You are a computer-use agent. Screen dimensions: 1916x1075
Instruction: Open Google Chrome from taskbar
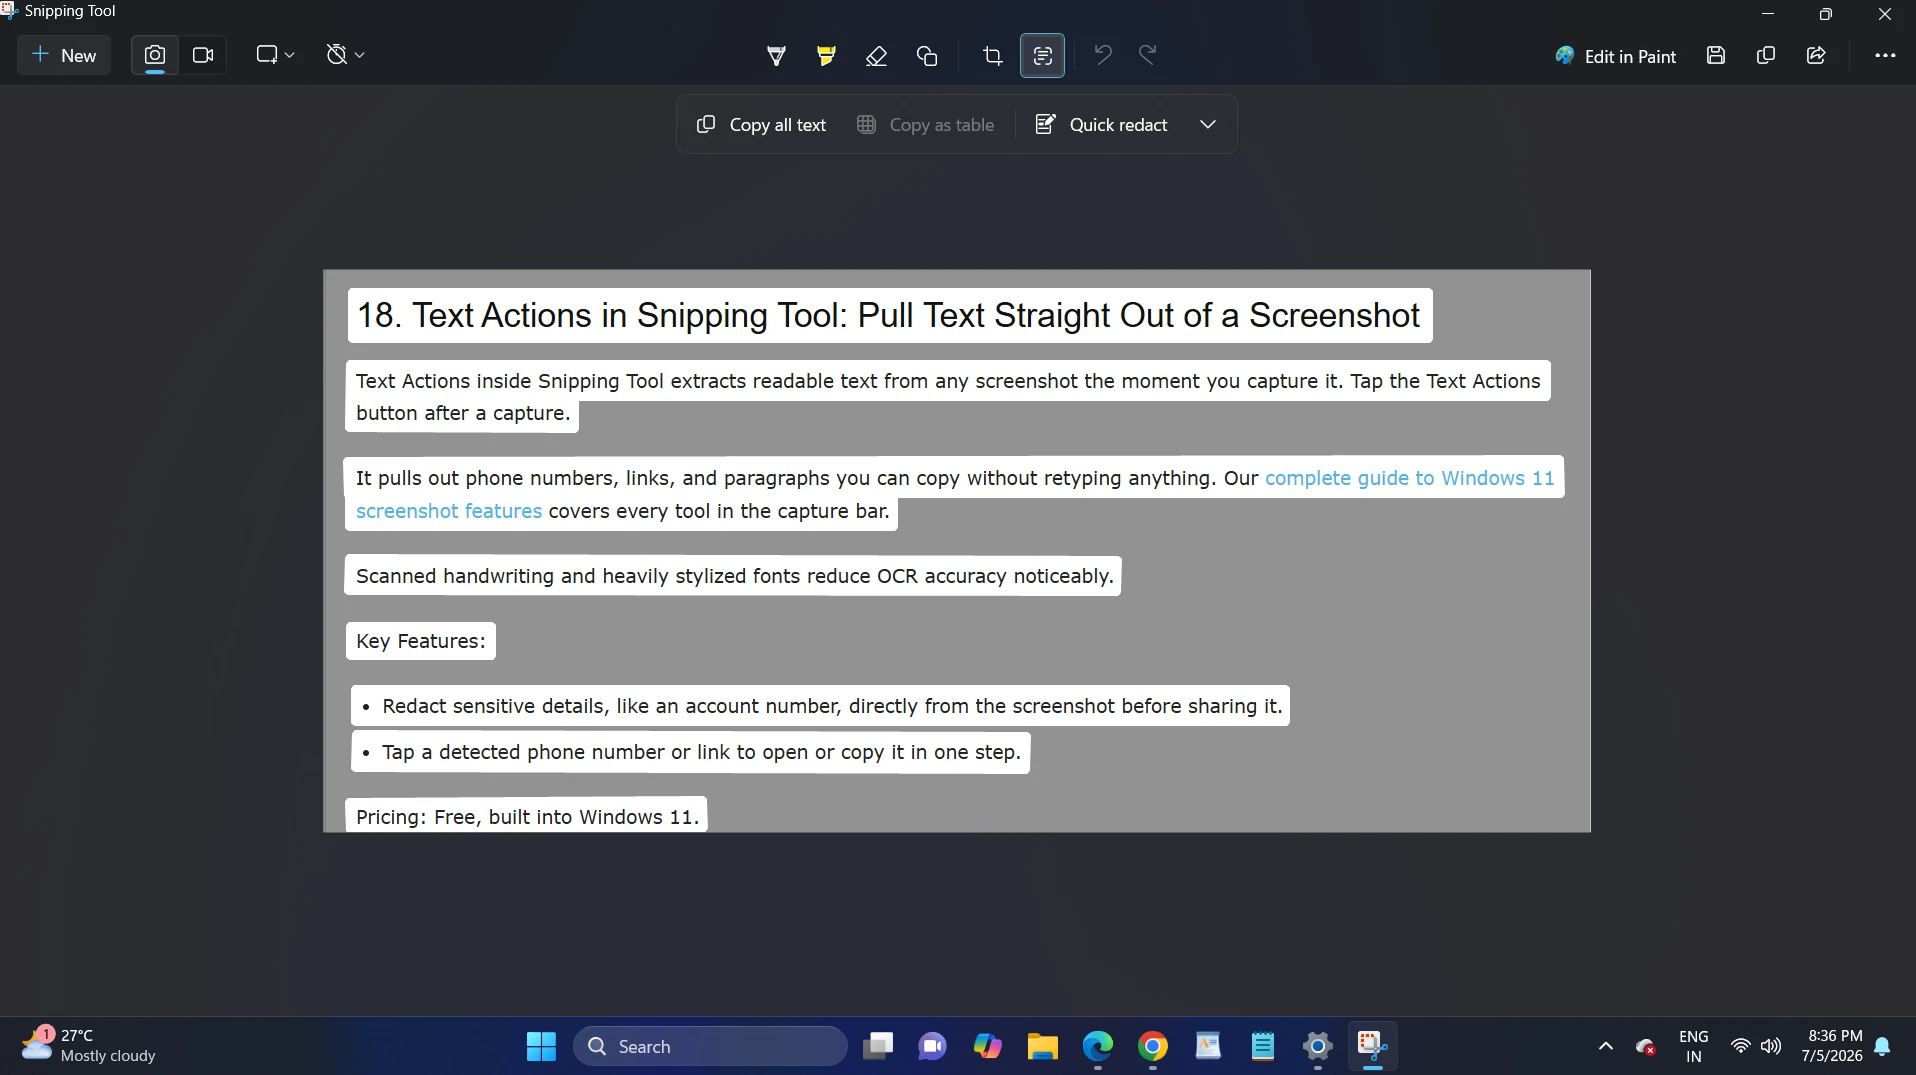tap(1152, 1046)
